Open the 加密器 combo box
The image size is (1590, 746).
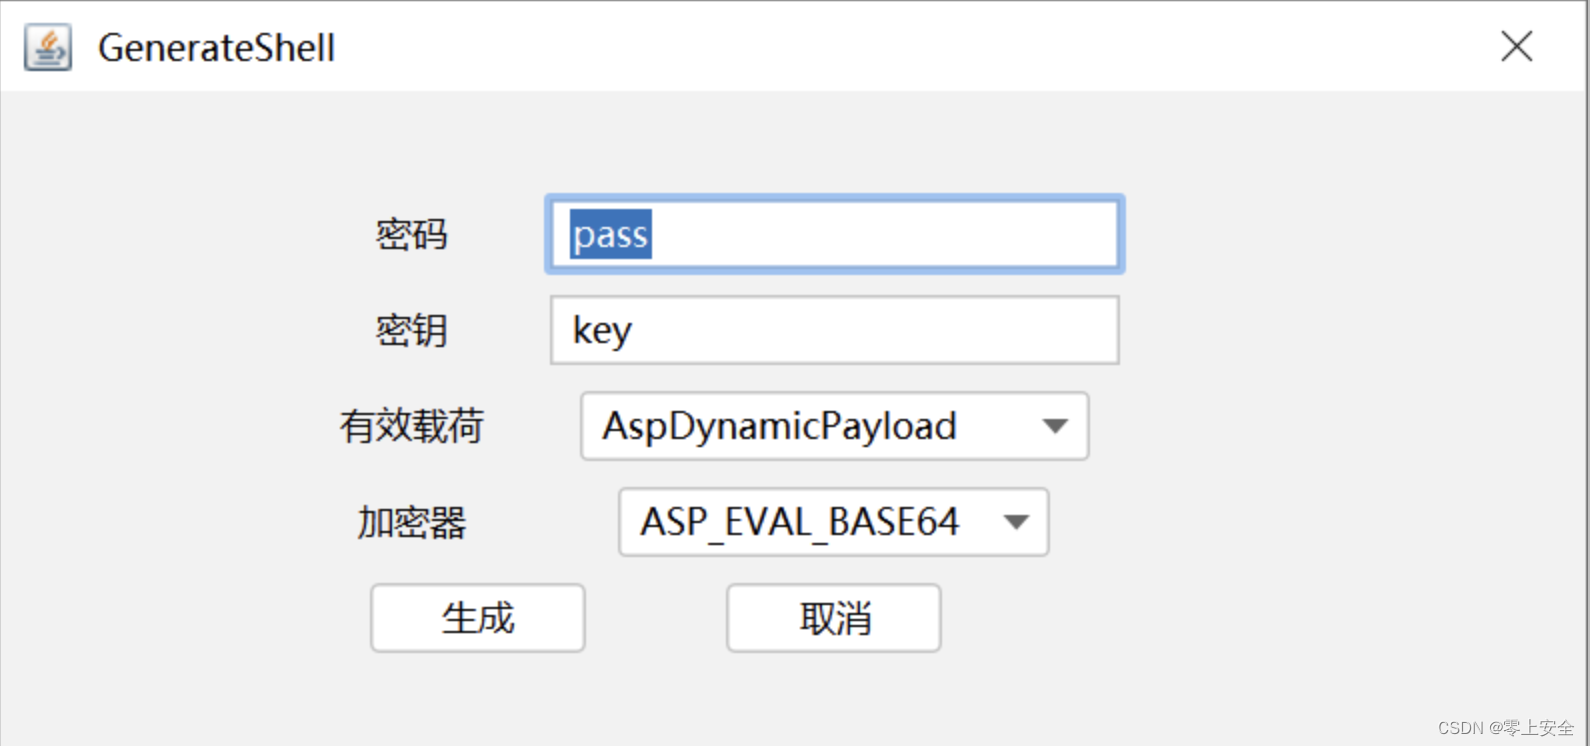833,521
